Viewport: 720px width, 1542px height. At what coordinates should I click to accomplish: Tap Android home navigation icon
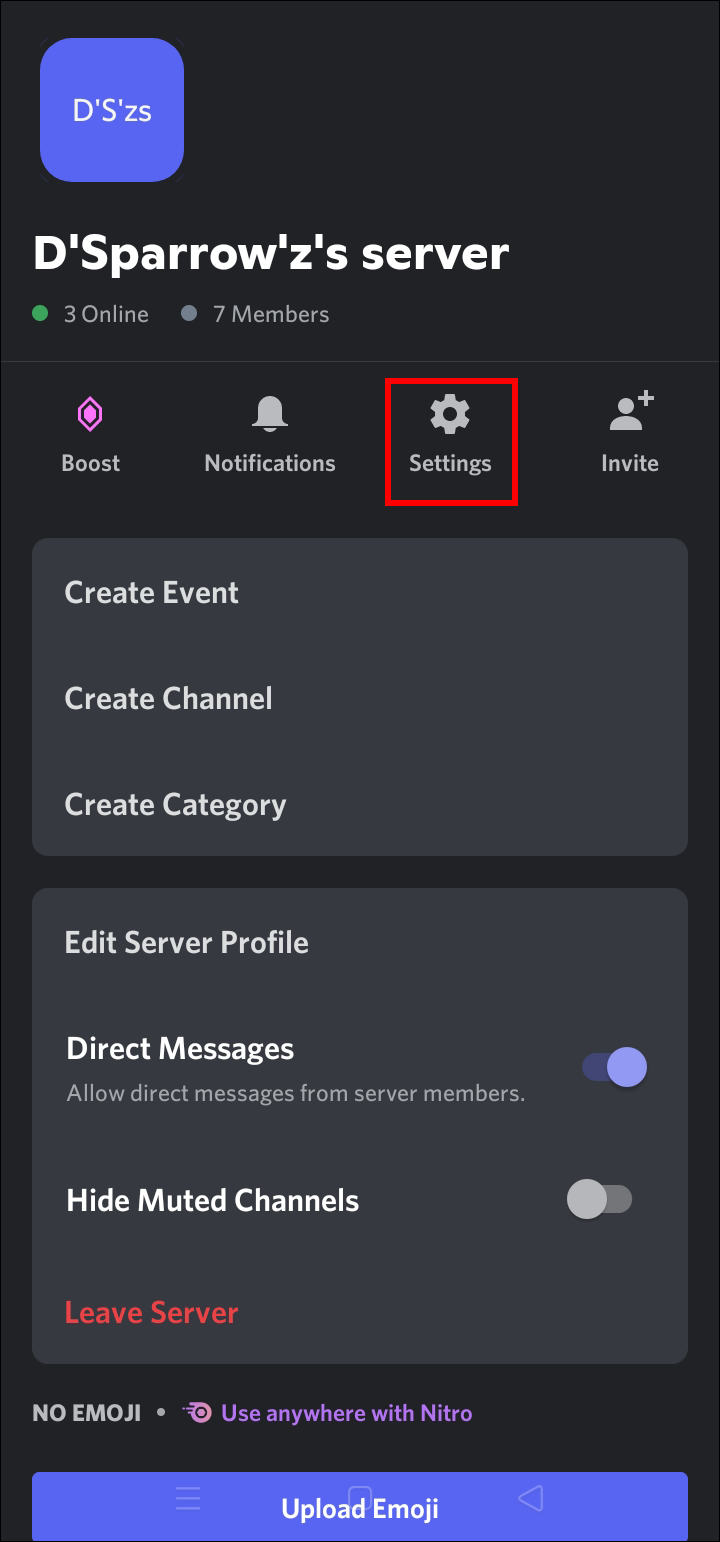point(359,1498)
